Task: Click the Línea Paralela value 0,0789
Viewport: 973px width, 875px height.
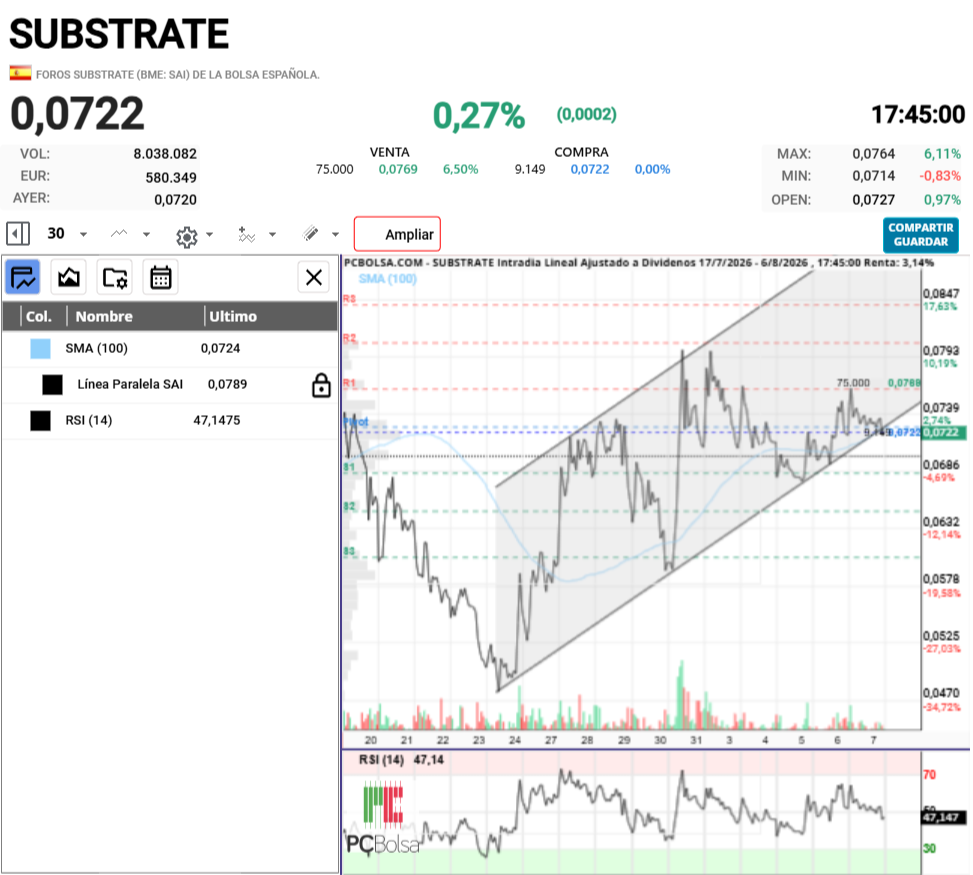Action: (x=227, y=385)
